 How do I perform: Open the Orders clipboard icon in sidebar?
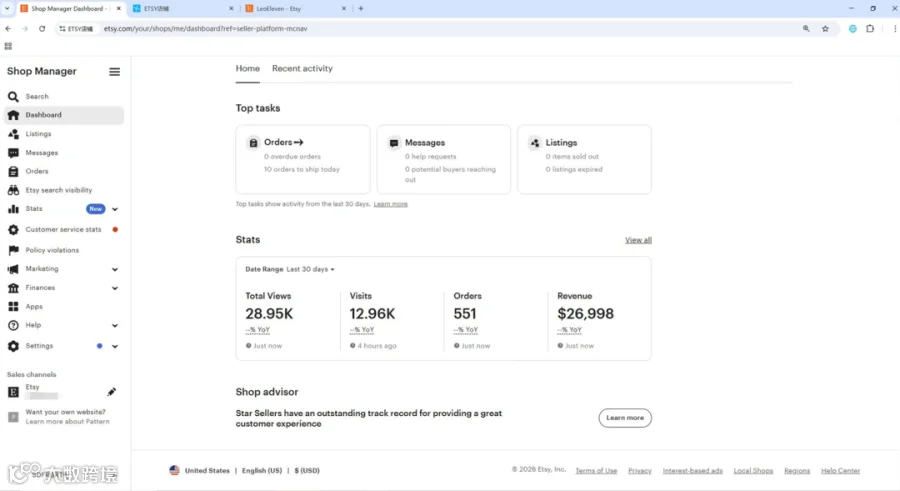click(13, 171)
